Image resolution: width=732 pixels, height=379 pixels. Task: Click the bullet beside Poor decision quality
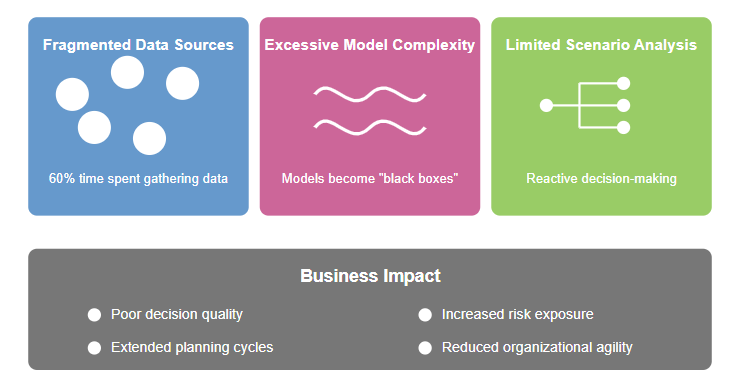point(94,315)
